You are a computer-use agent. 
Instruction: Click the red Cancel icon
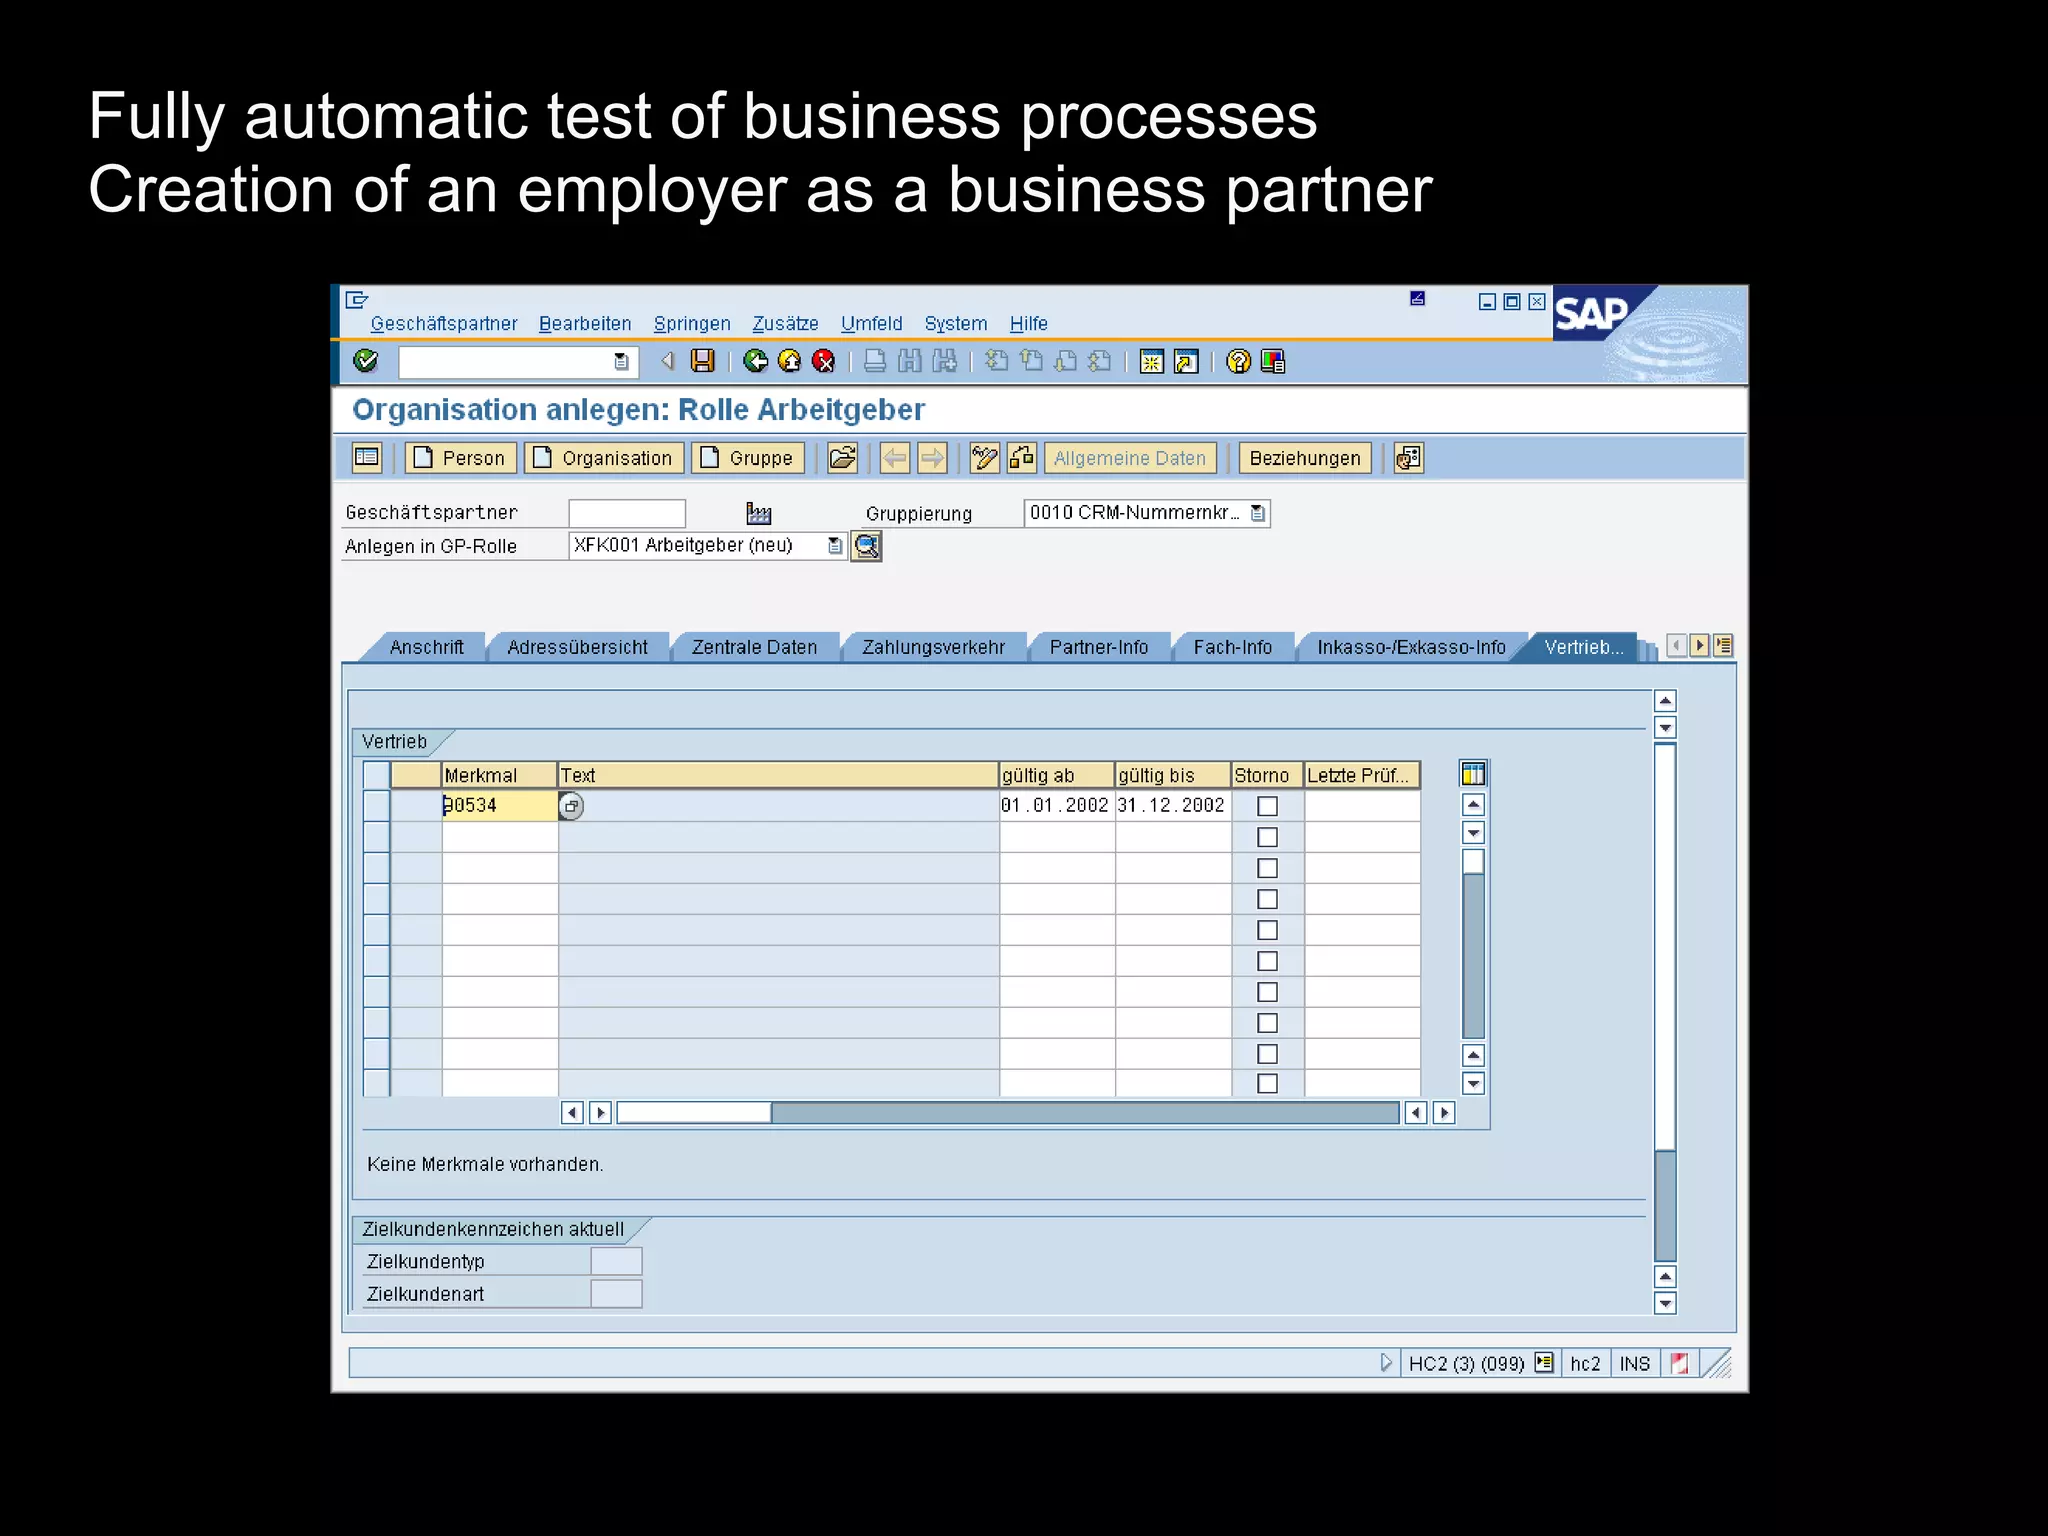click(824, 361)
